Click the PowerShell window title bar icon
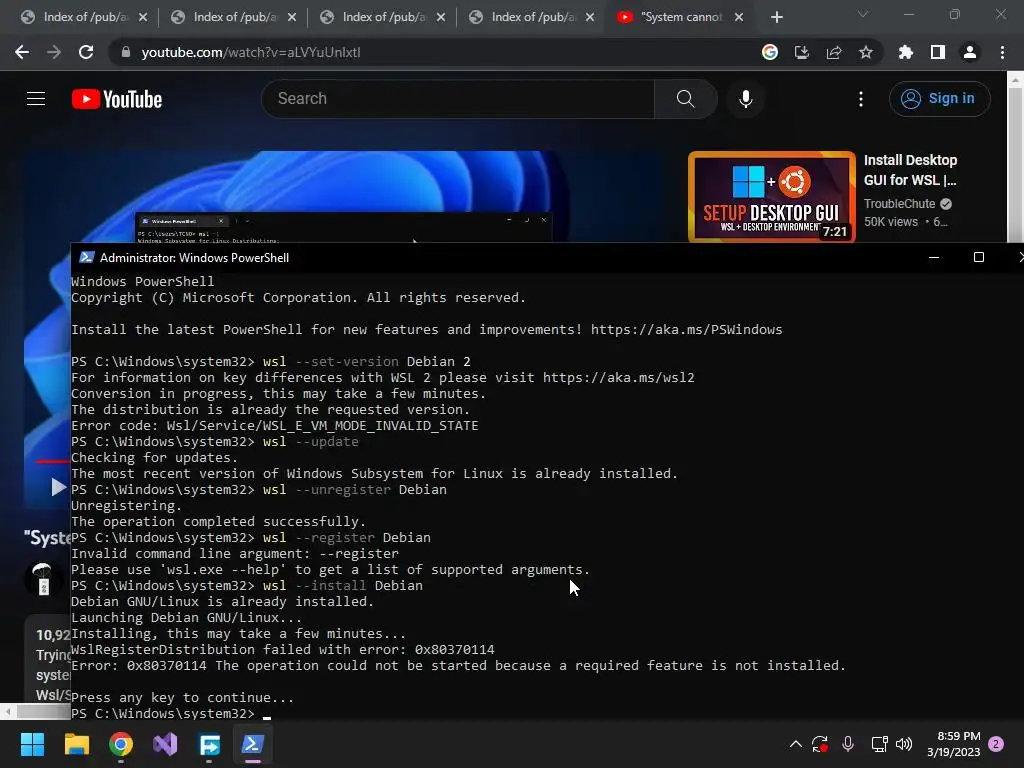 tap(86, 257)
